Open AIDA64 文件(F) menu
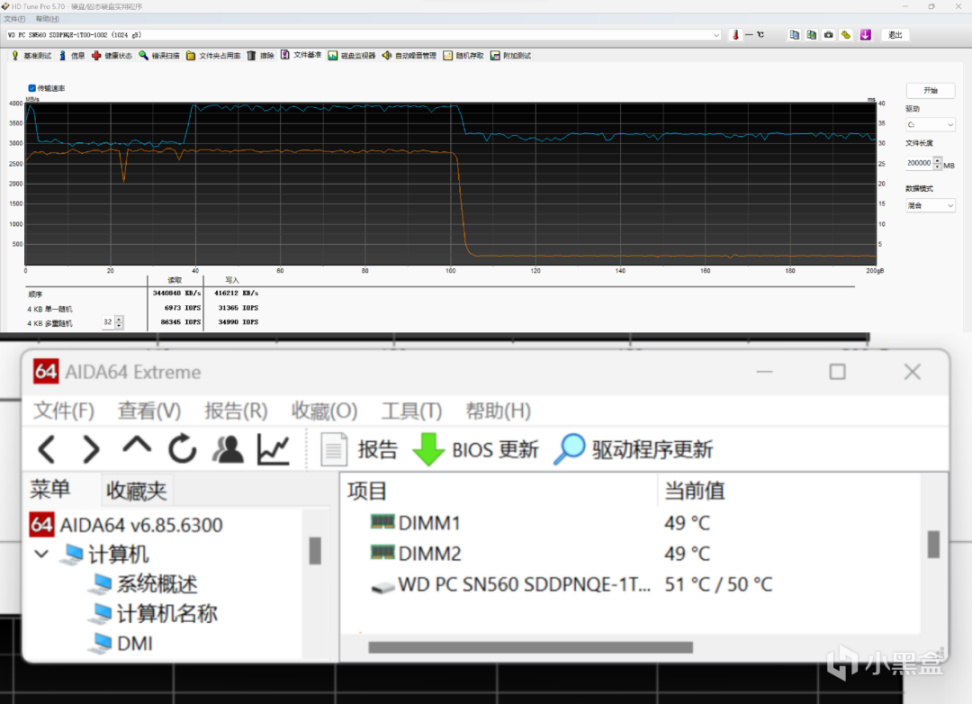Viewport: 972px width, 704px height. (x=64, y=411)
